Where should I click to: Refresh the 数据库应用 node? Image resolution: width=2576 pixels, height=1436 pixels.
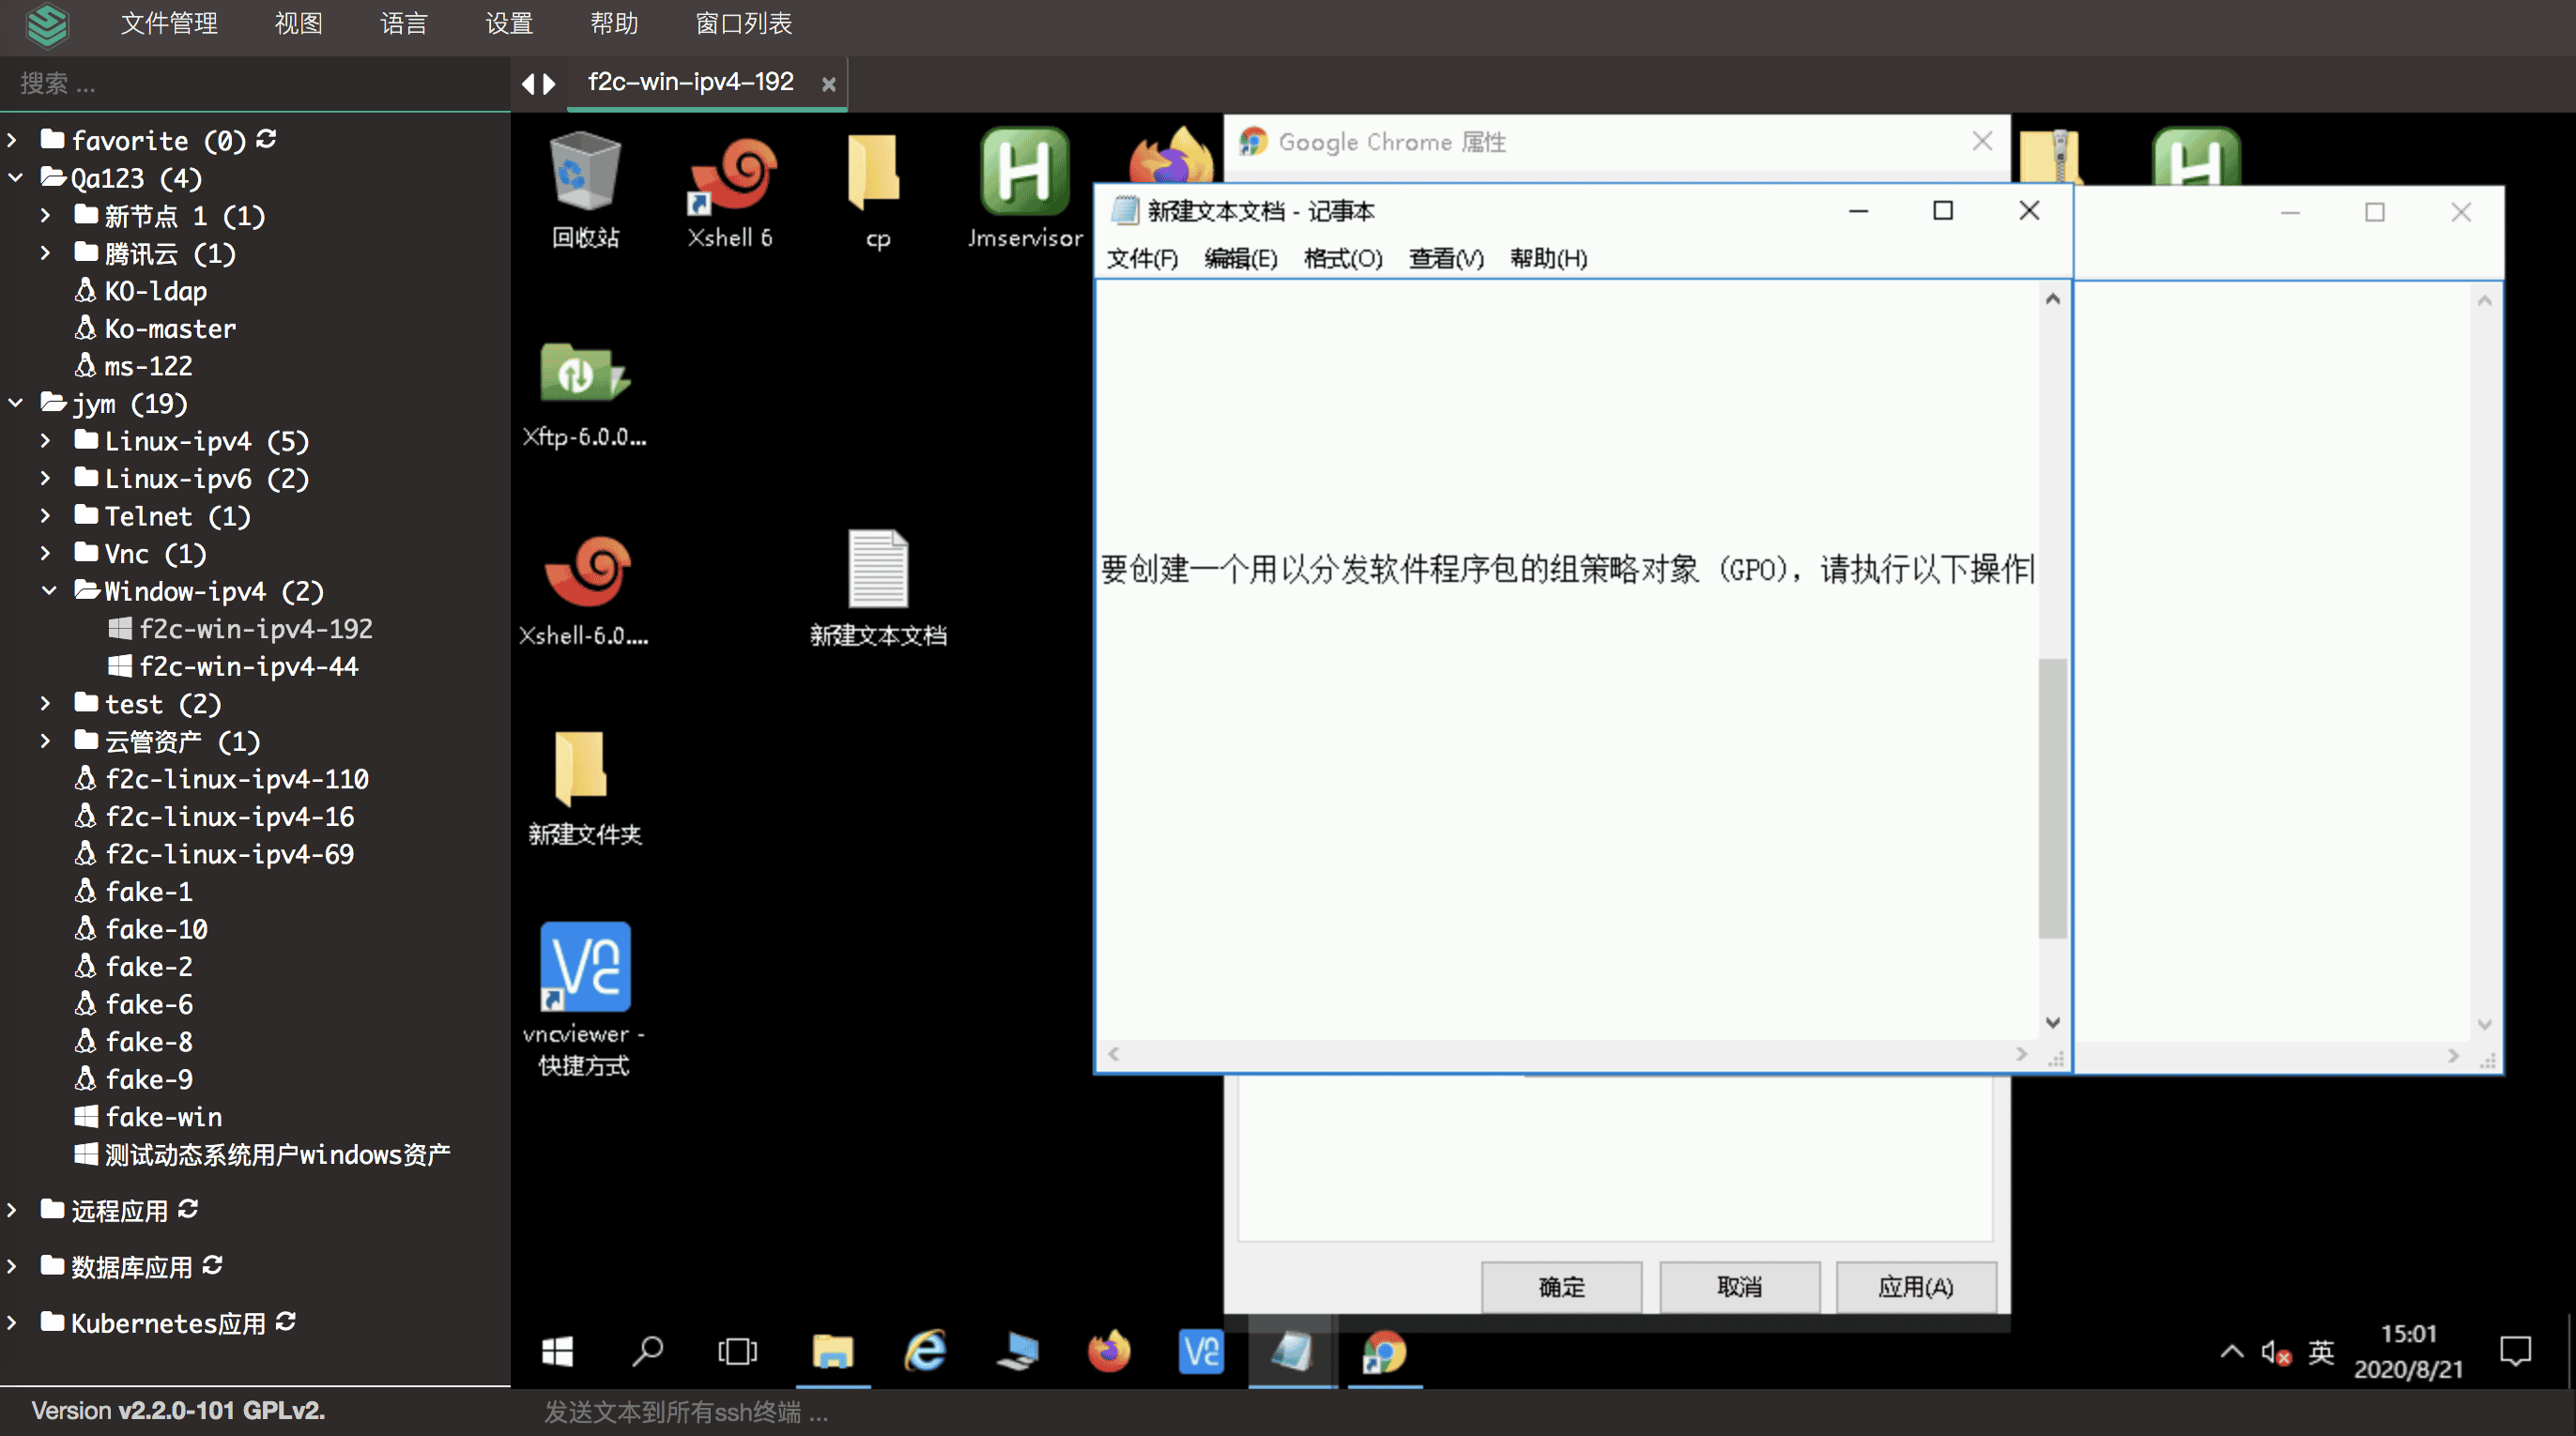pos(212,1265)
